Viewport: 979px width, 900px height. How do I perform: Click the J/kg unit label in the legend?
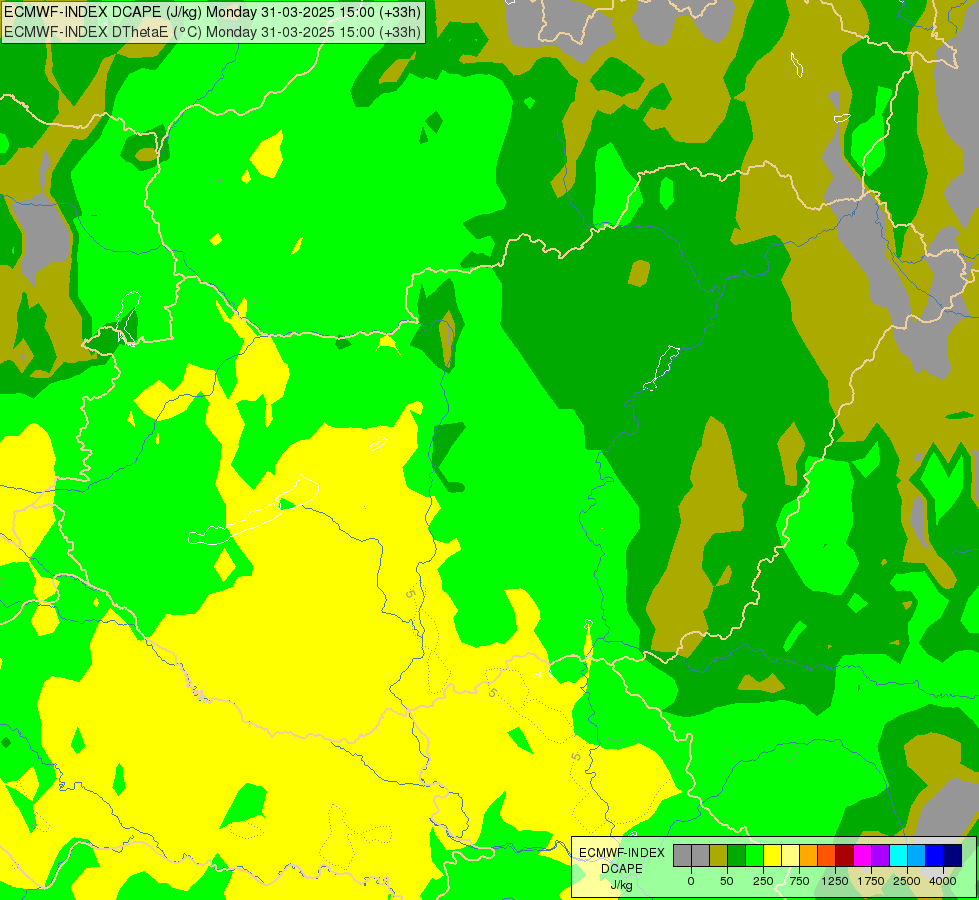click(x=622, y=885)
